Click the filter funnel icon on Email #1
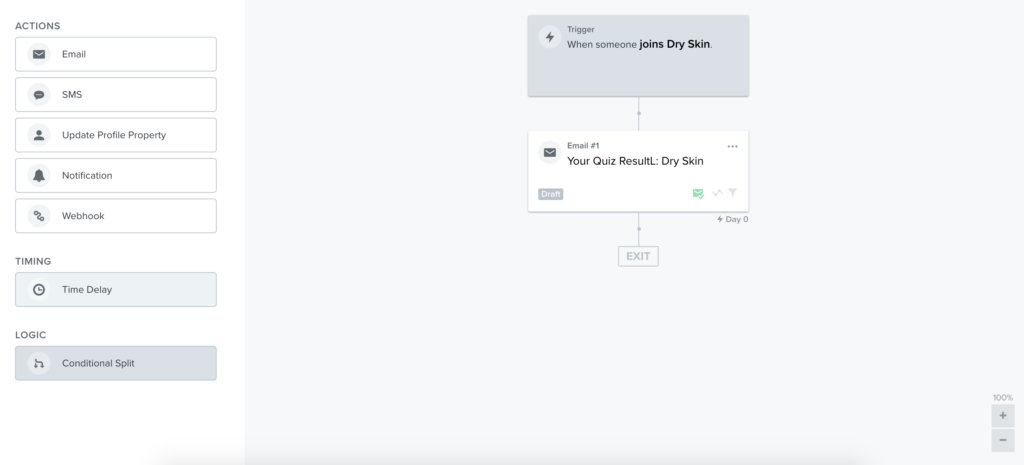The image size is (1024, 465). (733, 193)
